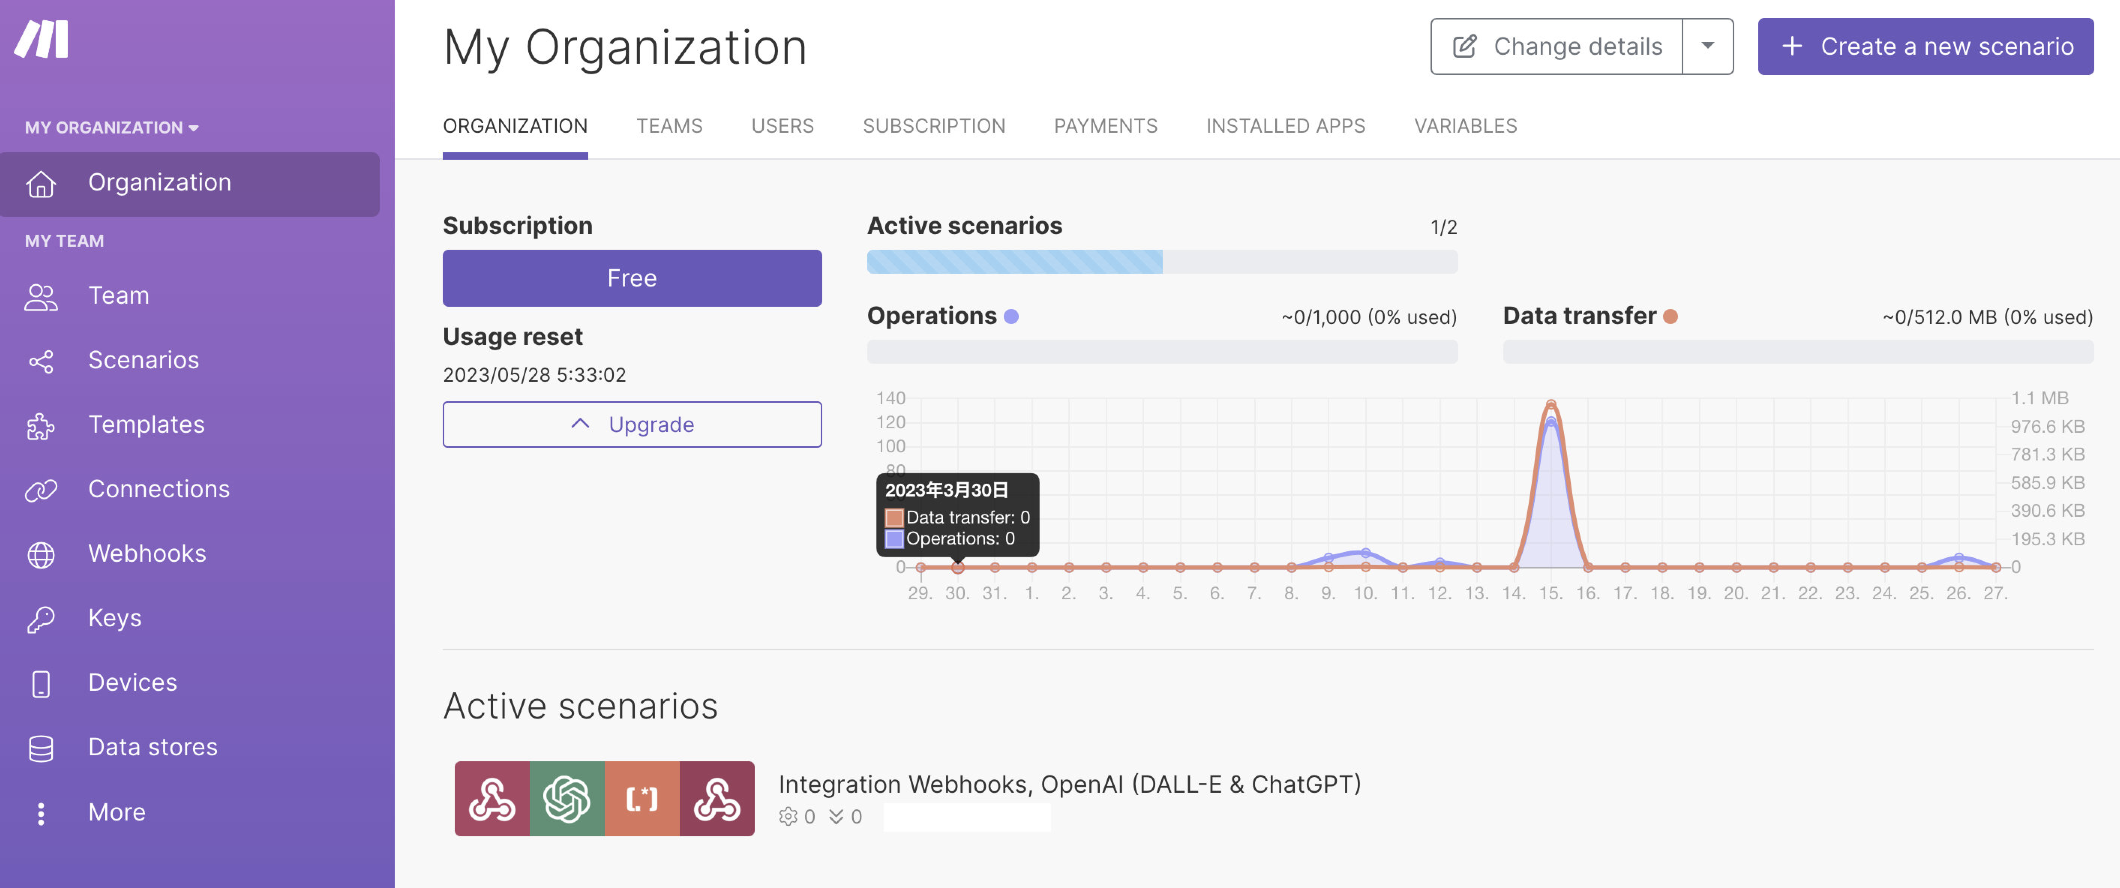Switch to the Teams tab
Screen dimensions: 2120x888
click(x=669, y=126)
